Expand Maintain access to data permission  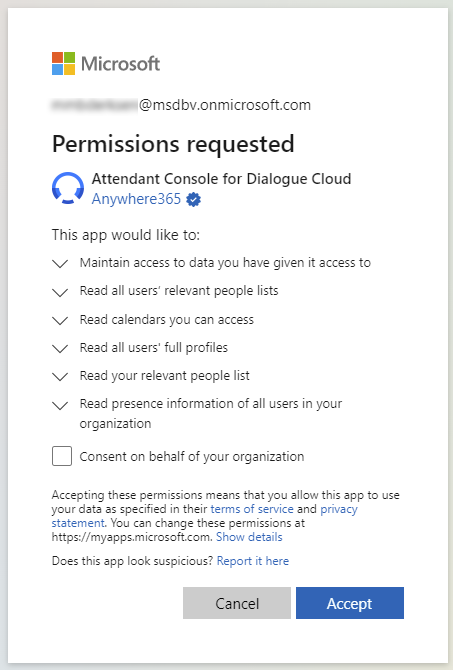(x=60, y=263)
